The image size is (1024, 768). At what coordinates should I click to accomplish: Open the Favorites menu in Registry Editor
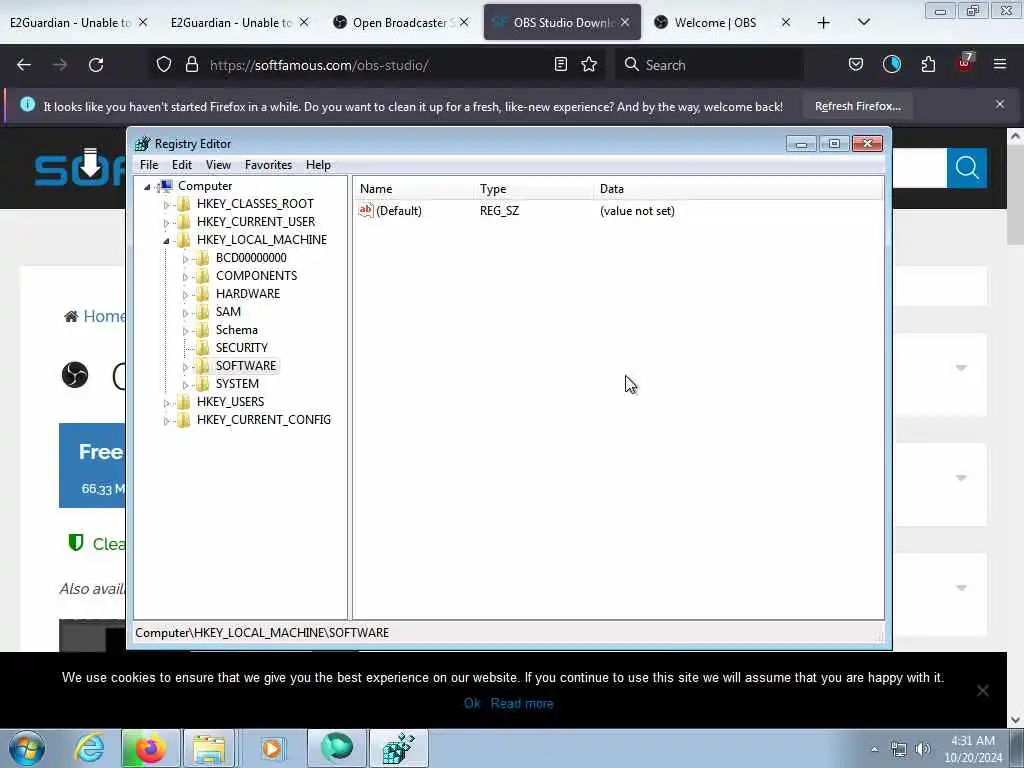pos(268,165)
